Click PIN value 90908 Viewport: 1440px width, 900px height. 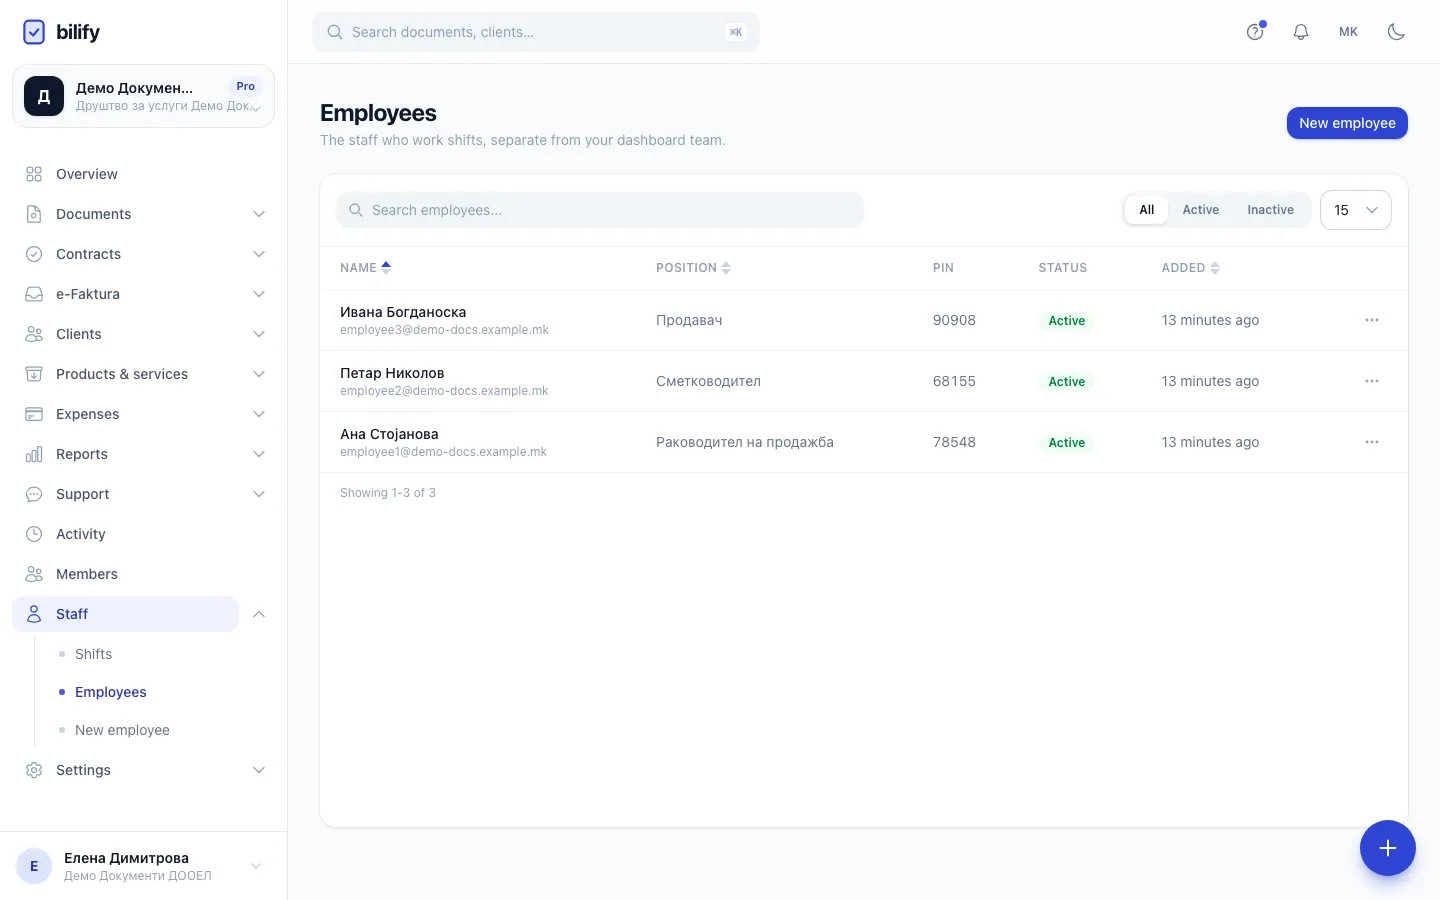(954, 320)
